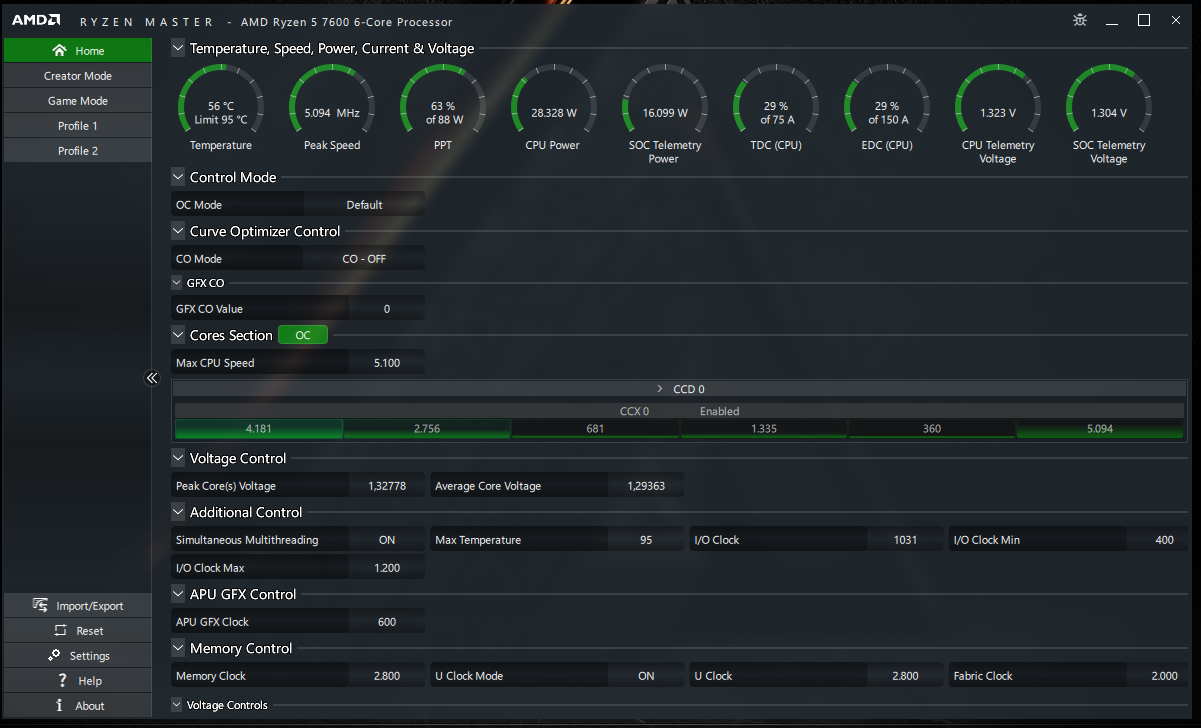Click APU GFX Clock 600 field
1201x728 pixels.
point(387,622)
